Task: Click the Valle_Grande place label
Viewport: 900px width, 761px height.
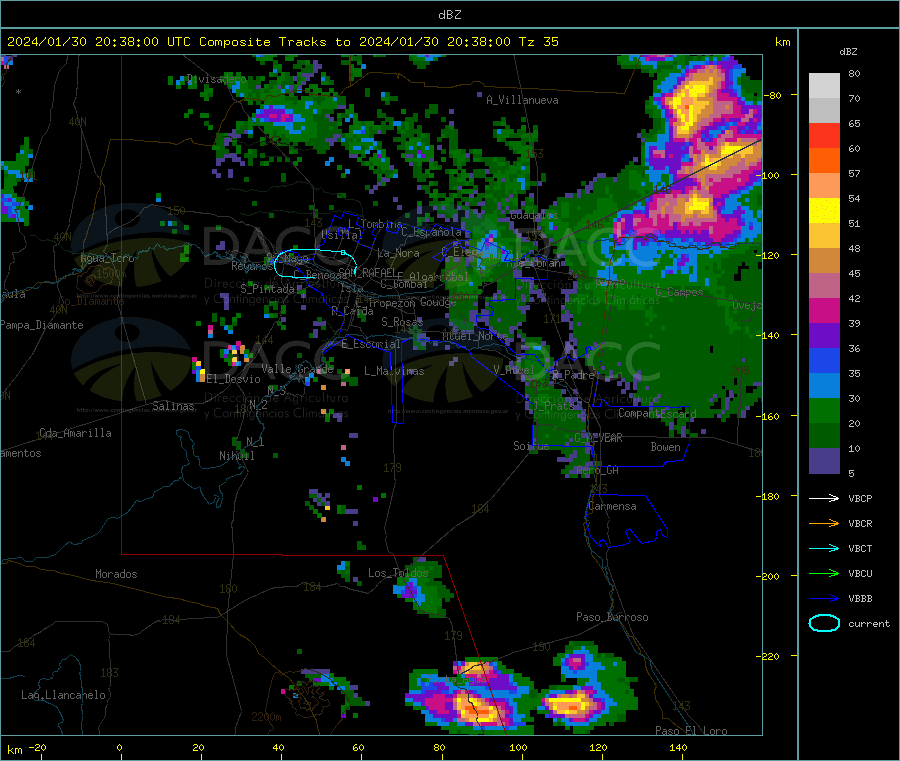Action: 297,369
